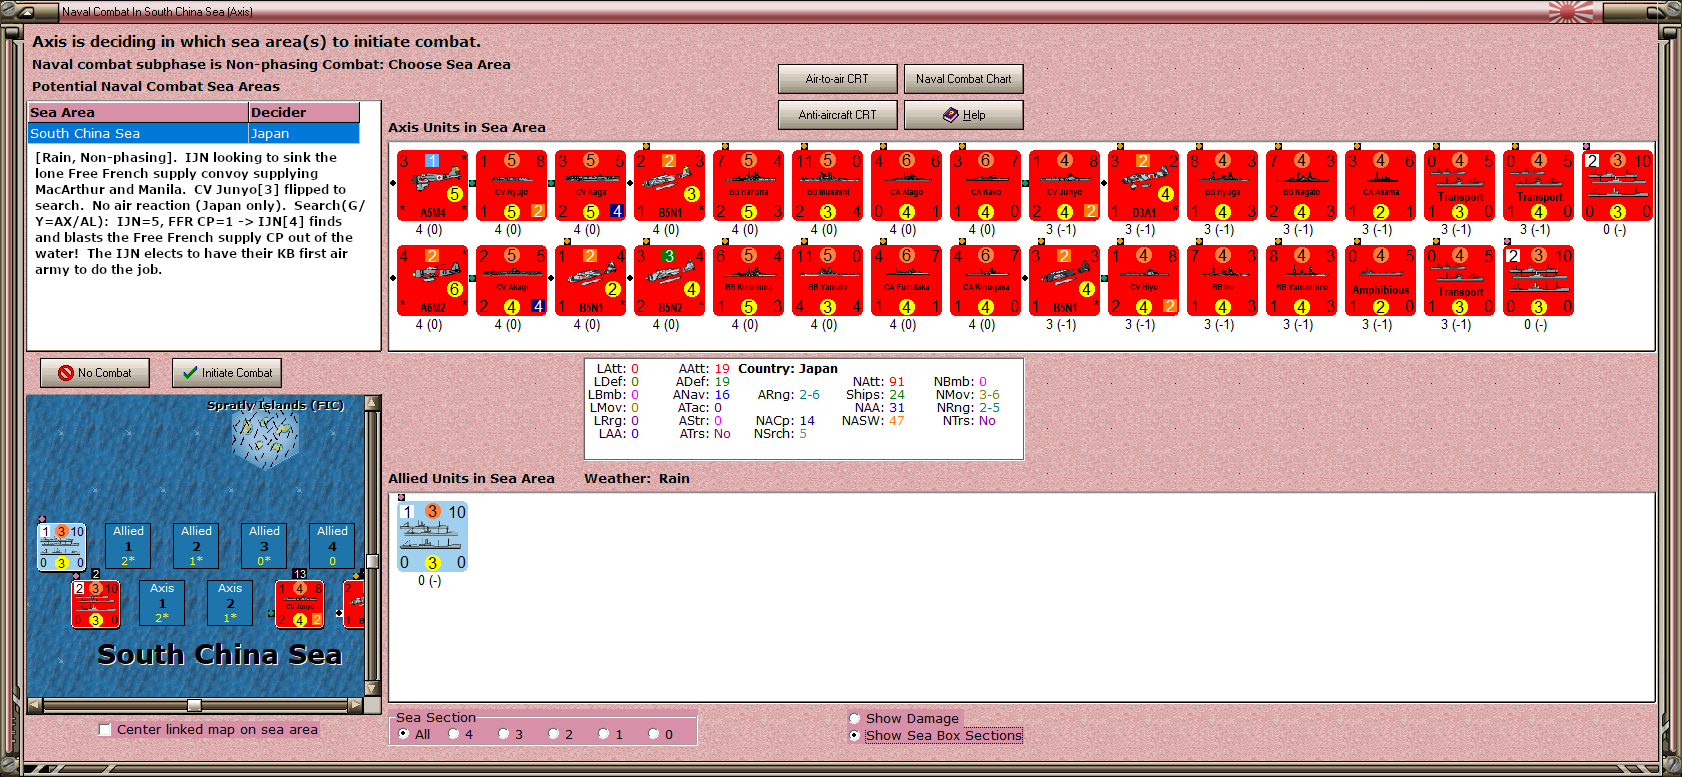The height and width of the screenshot is (777, 1682).
Task: Select the CA Kako cruiser counter
Action: coord(986,185)
